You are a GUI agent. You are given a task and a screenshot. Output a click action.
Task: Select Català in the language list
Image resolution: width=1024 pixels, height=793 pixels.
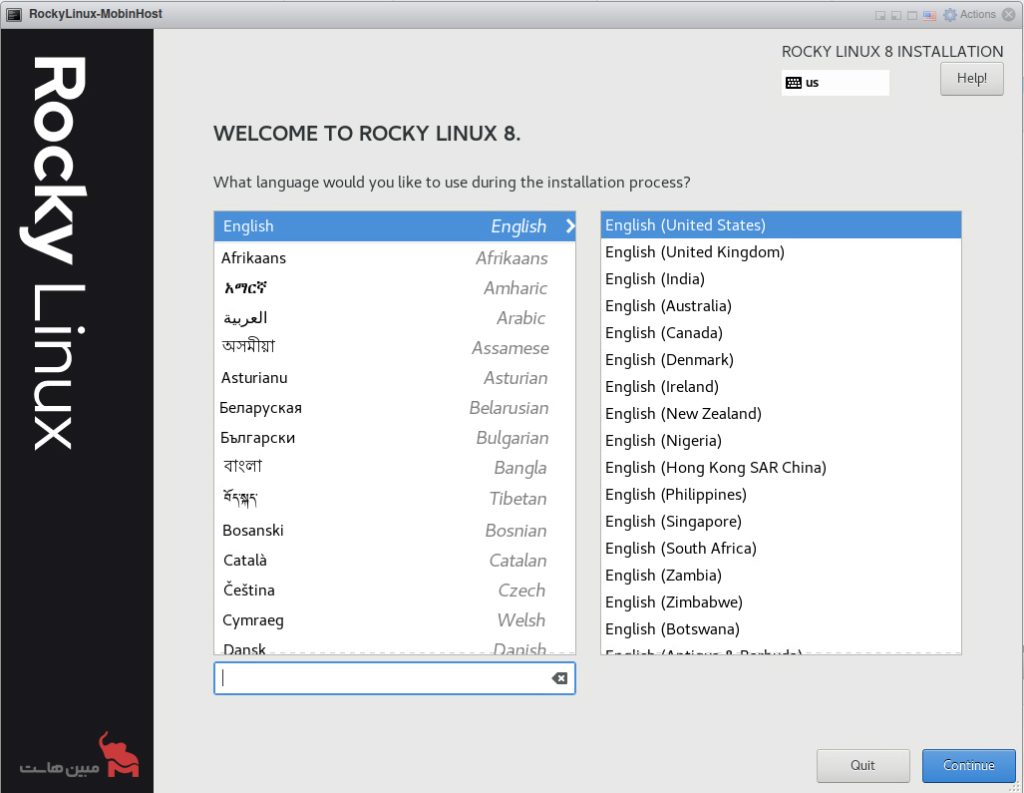point(394,560)
